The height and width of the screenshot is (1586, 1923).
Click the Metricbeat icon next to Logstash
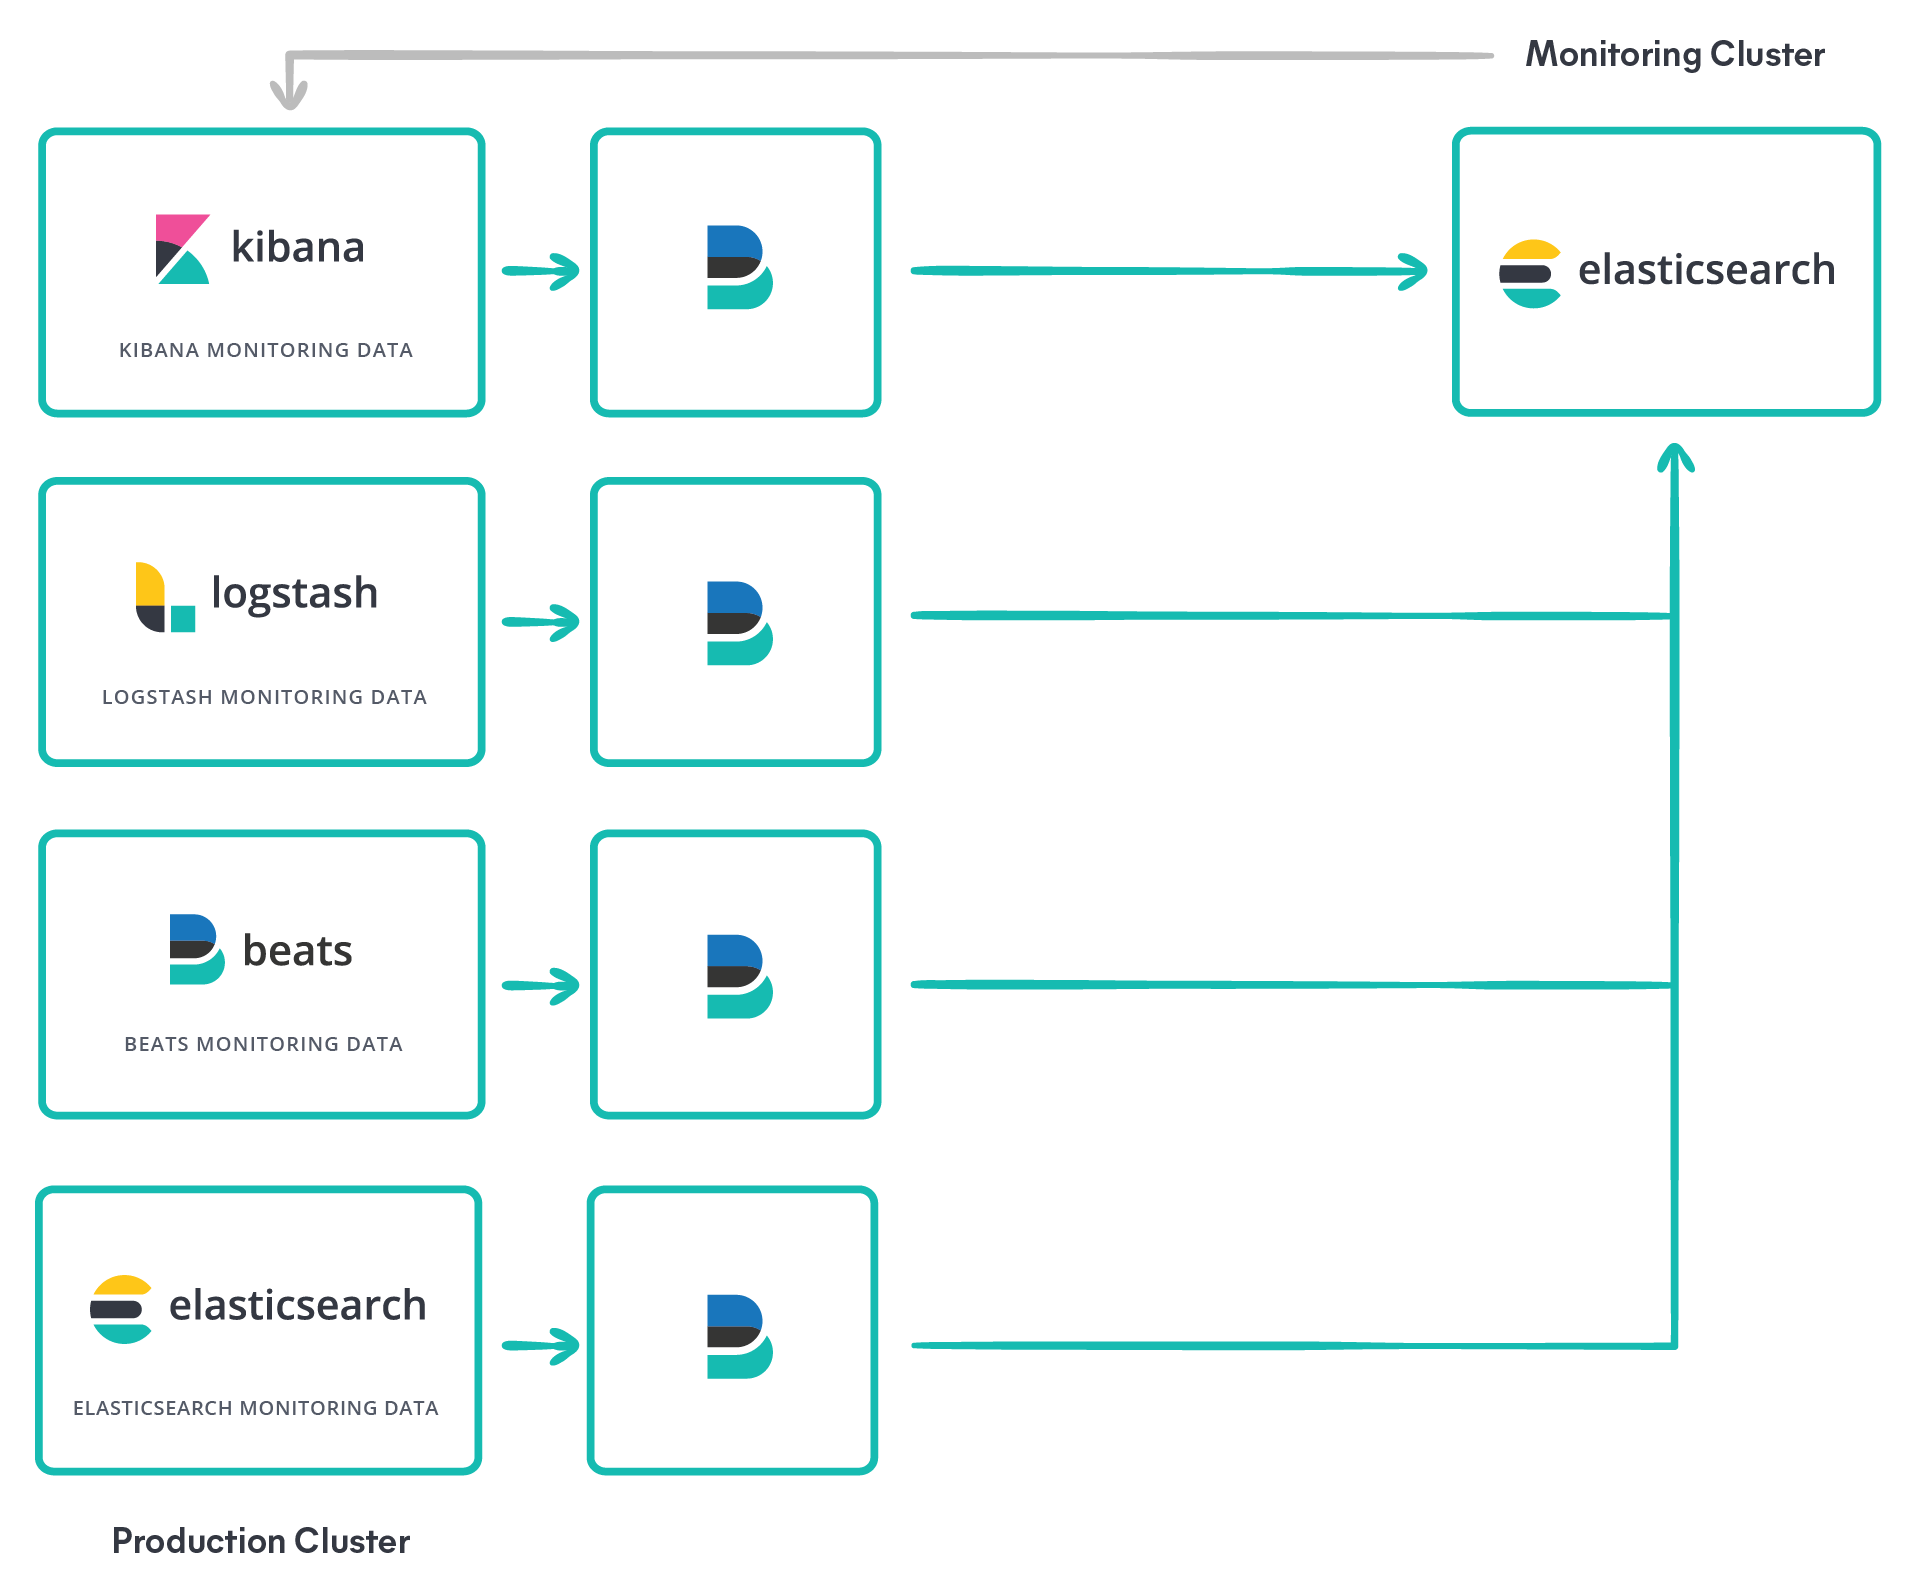coord(738,623)
